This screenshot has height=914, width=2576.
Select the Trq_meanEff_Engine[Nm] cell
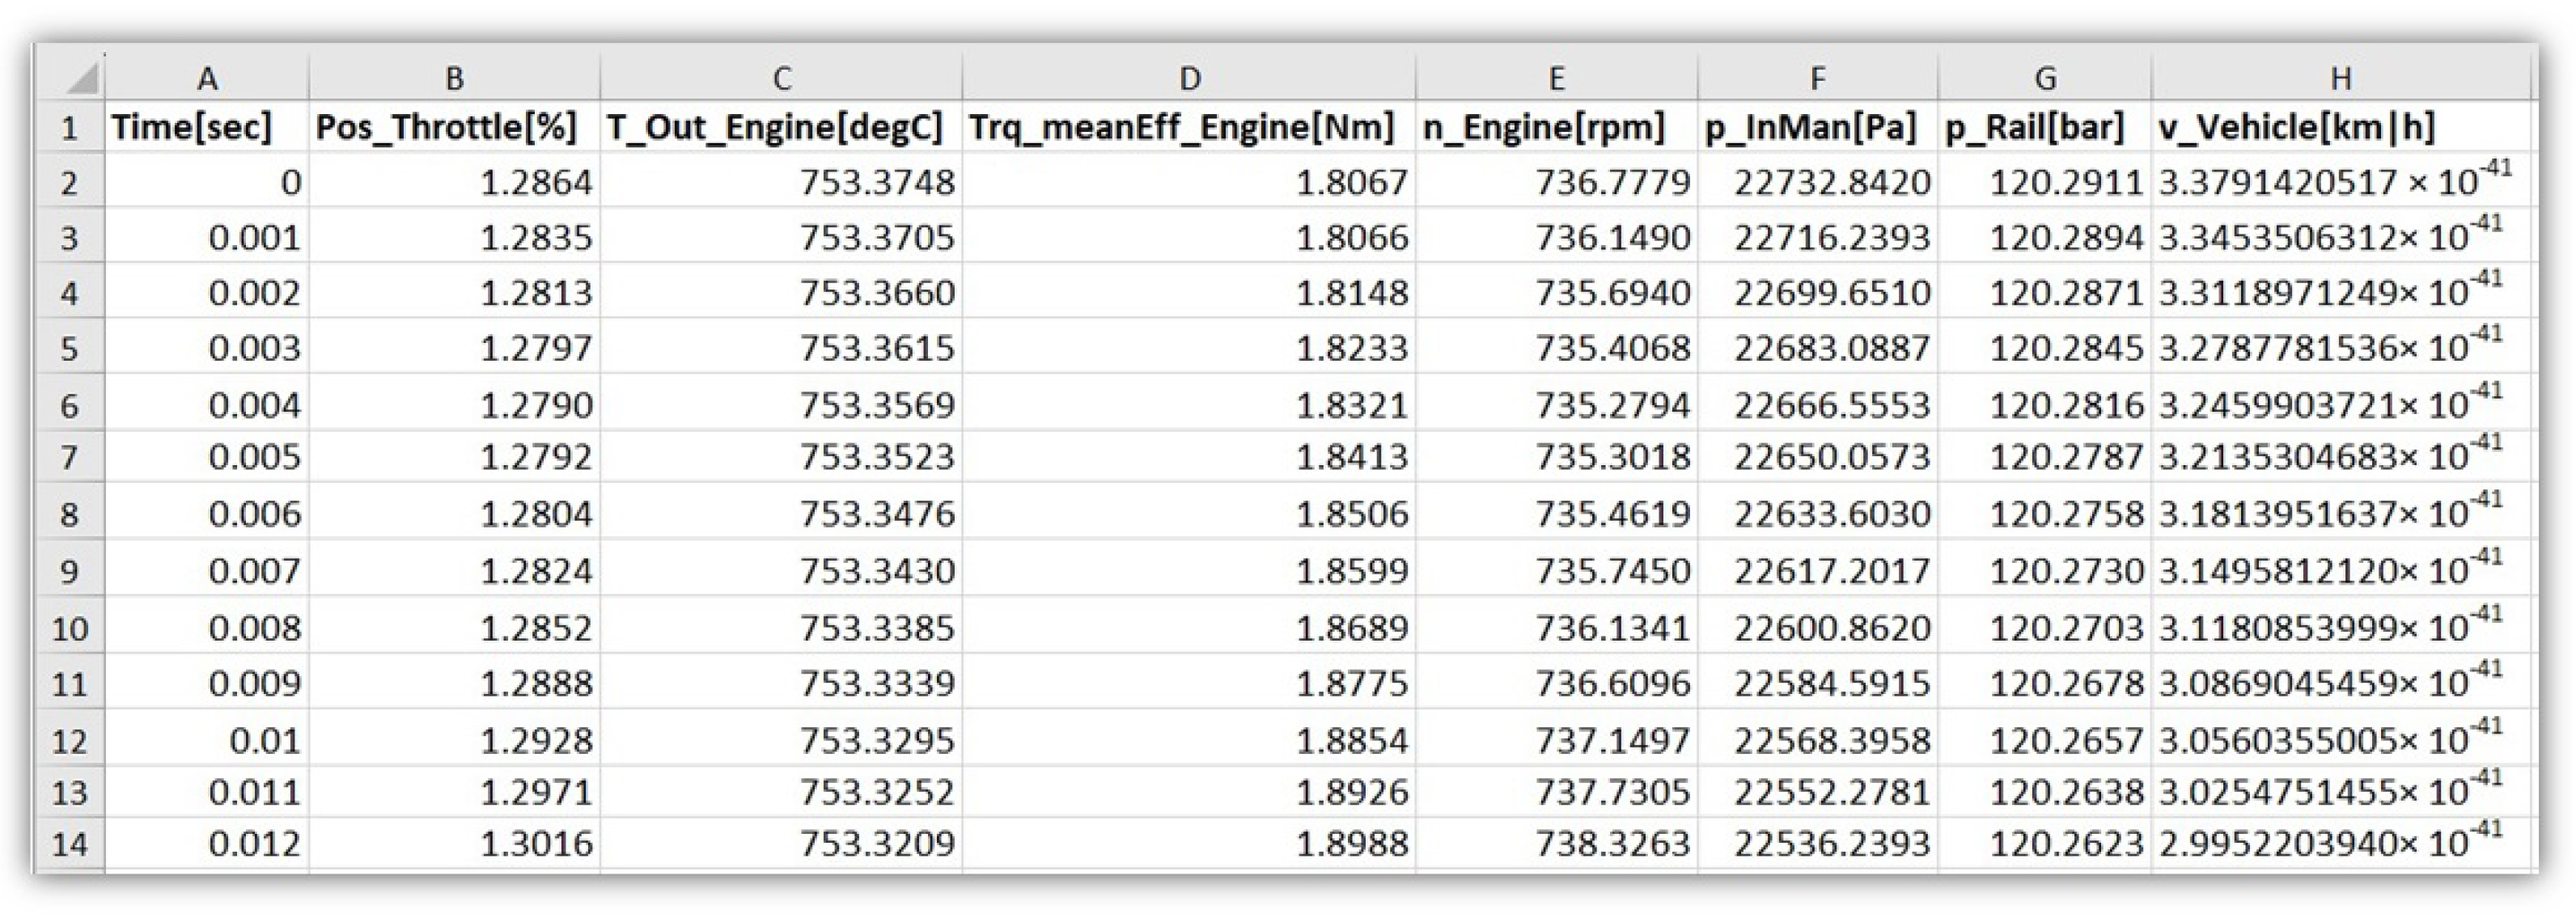1181,128
